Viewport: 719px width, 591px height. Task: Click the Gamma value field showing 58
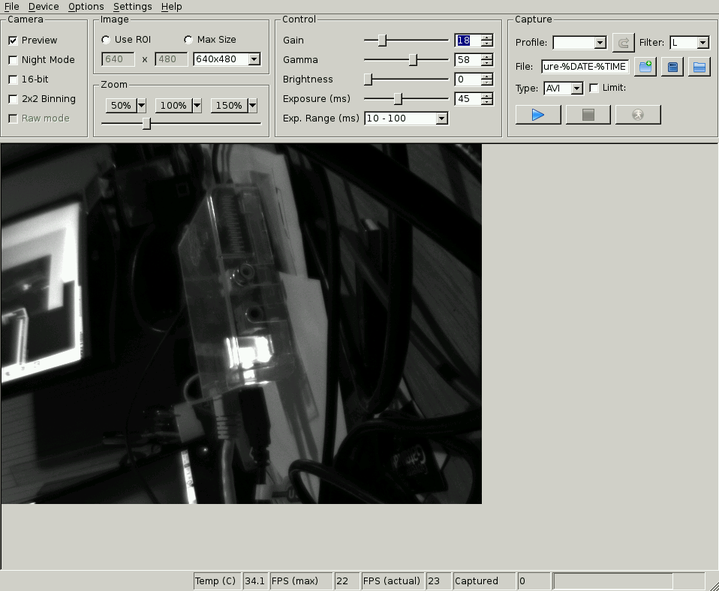[x=468, y=60]
